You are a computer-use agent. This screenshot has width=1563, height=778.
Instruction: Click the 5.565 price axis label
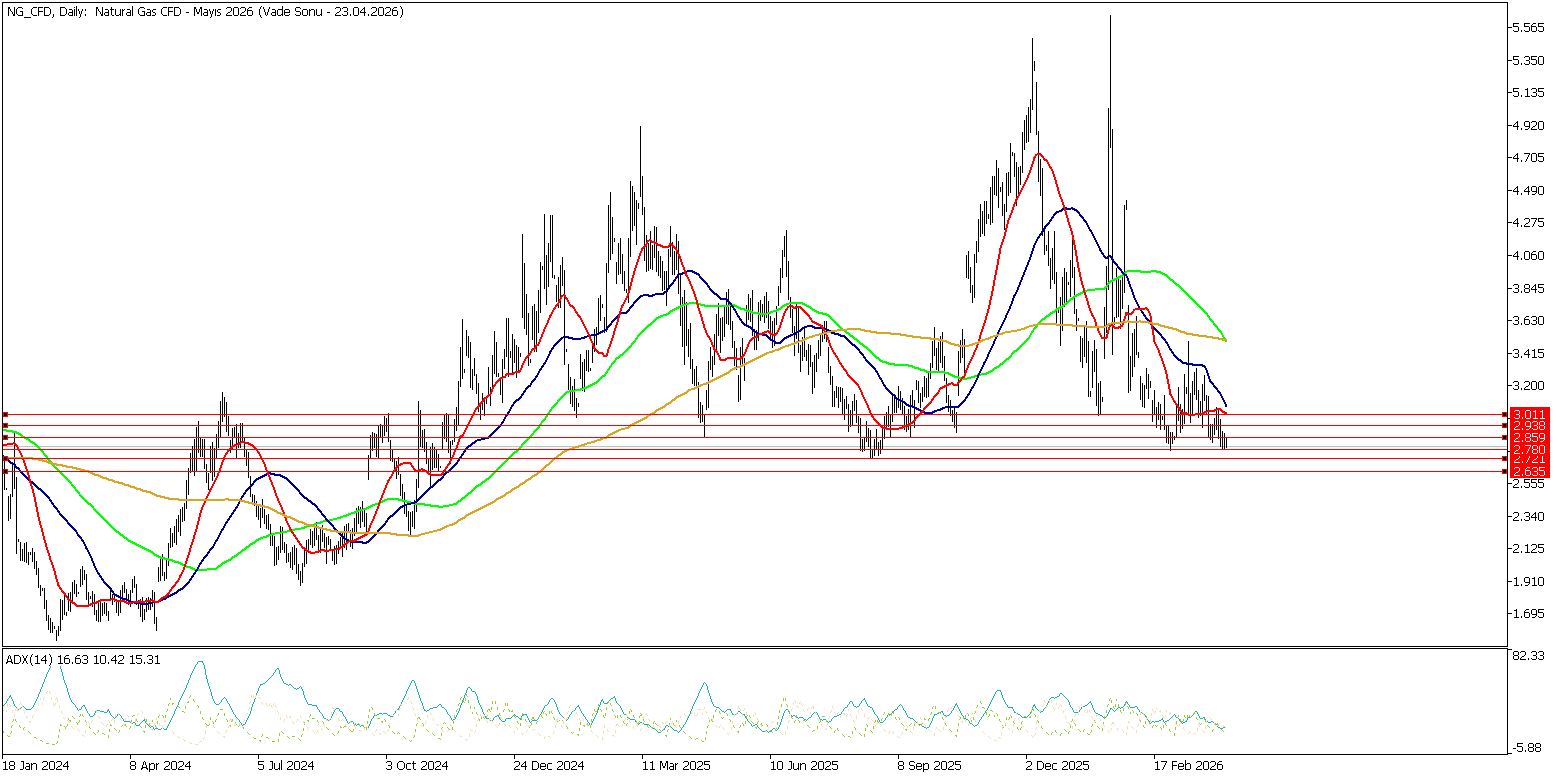coord(1530,28)
